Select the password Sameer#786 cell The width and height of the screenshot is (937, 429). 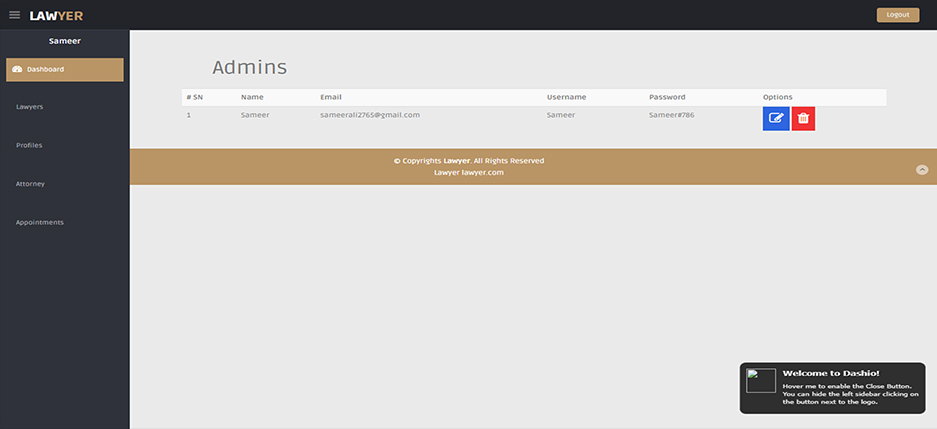tap(671, 115)
